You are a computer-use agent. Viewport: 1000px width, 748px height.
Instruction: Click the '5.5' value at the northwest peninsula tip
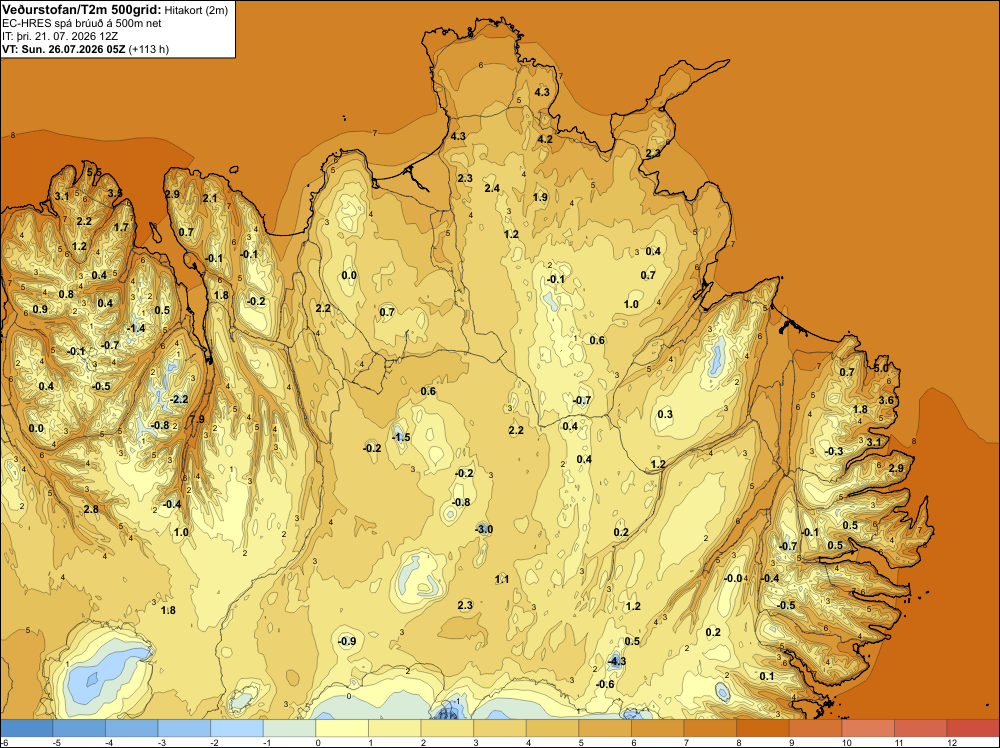click(94, 172)
